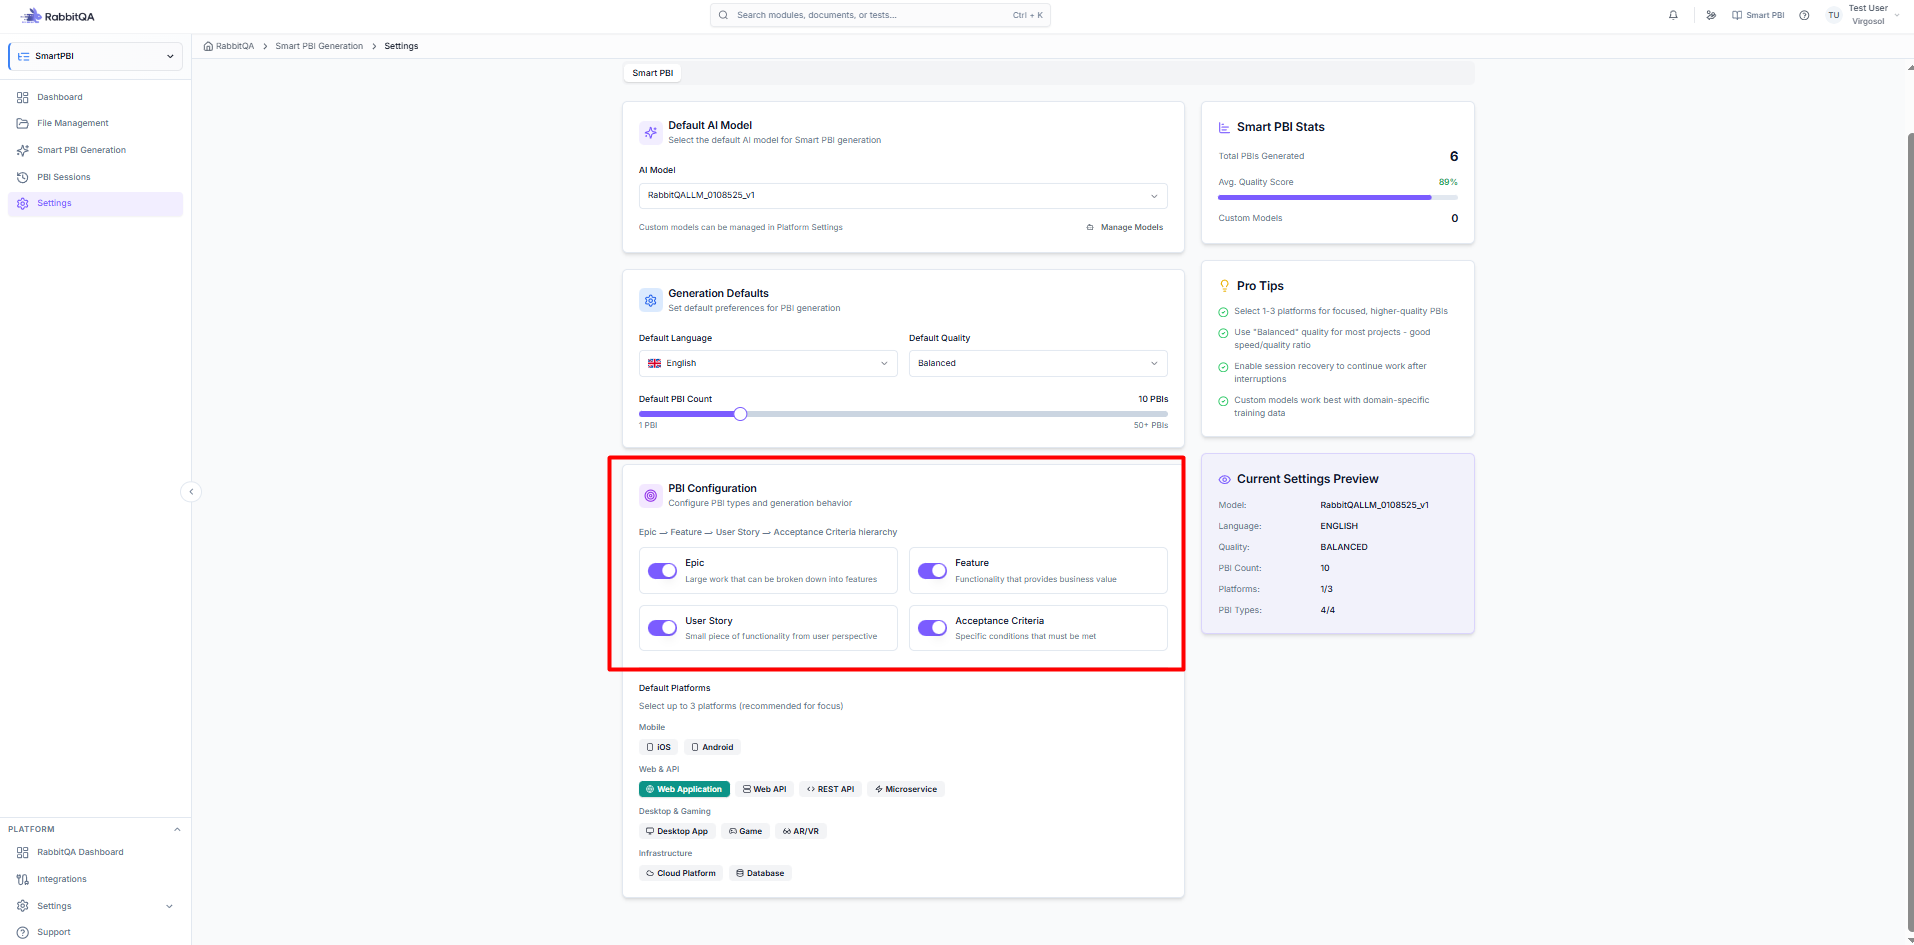This screenshot has height=945, width=1914.
Task: Open the Default Language dropdown
Action: 768,363
